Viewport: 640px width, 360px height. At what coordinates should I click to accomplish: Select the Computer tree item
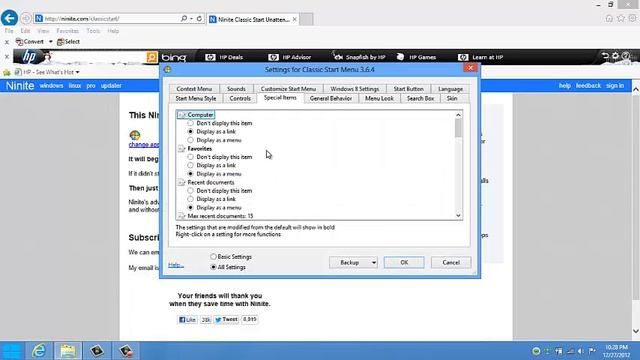point(196,115)
